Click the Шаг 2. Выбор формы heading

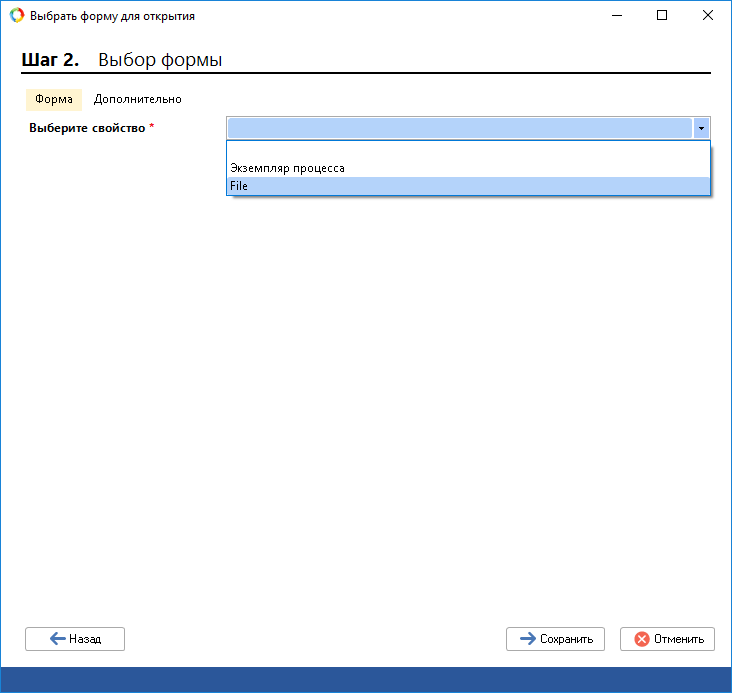tap(122, 60)
